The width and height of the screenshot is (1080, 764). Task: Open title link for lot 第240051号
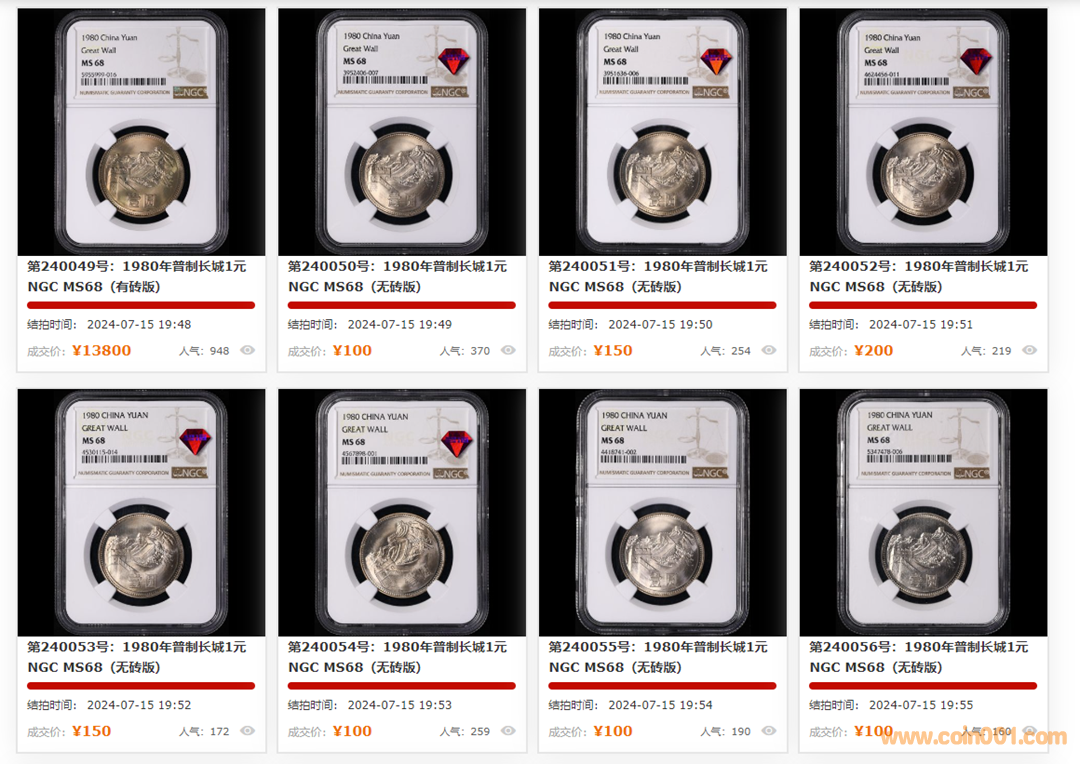[x=658, y=276]
